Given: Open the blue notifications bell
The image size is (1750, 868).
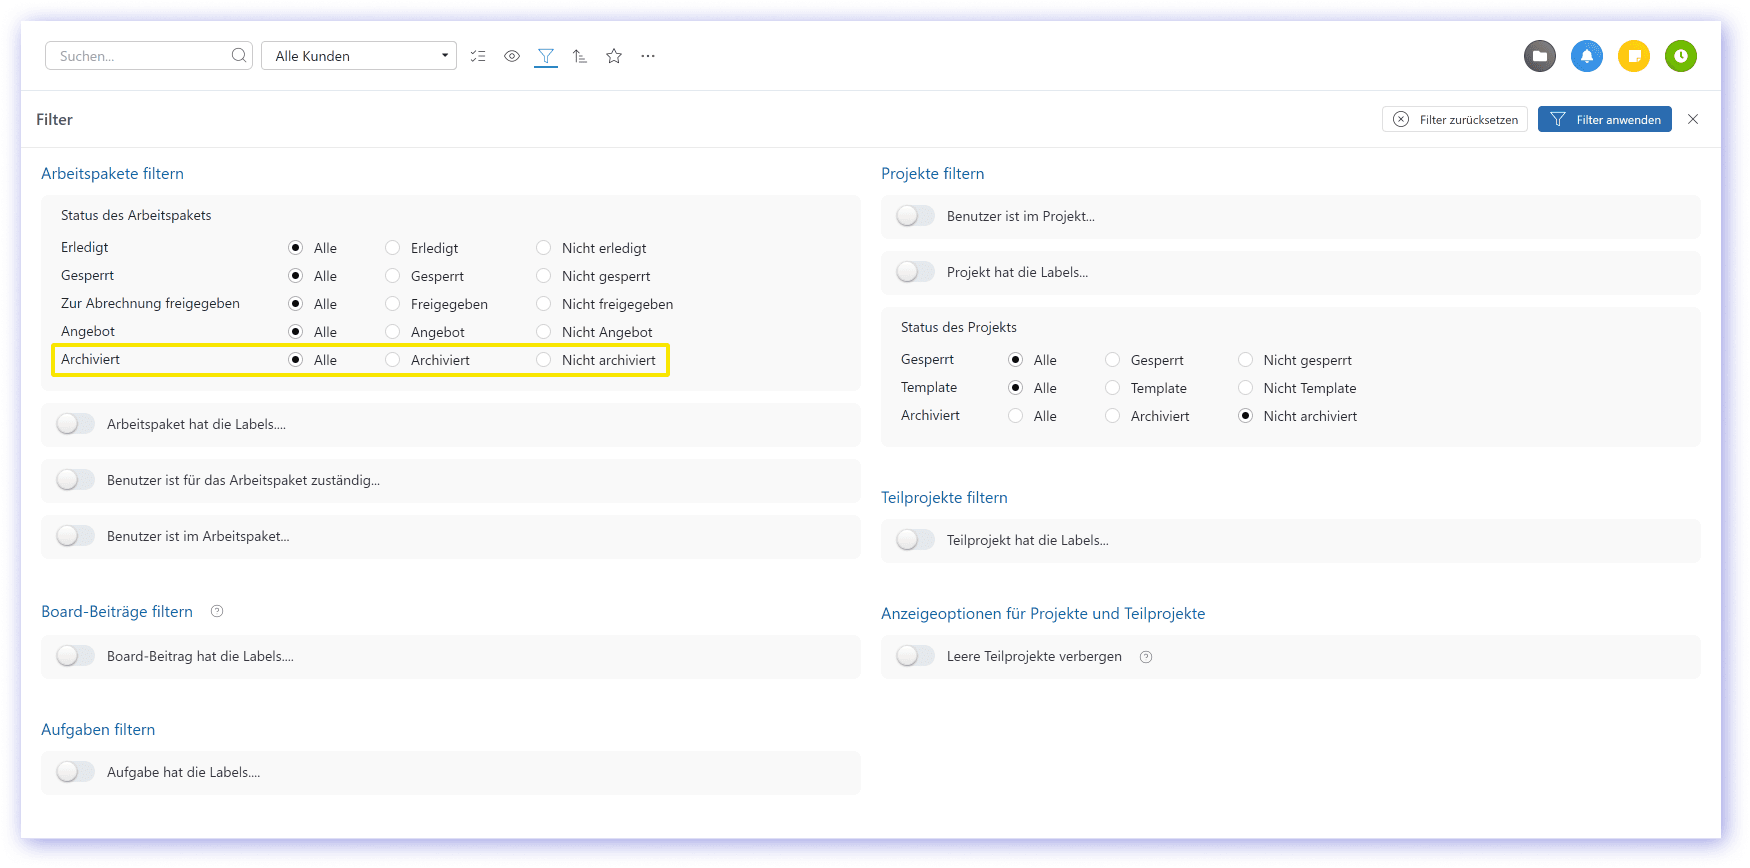Looking at the screenshot, I should click(1587, 56).
